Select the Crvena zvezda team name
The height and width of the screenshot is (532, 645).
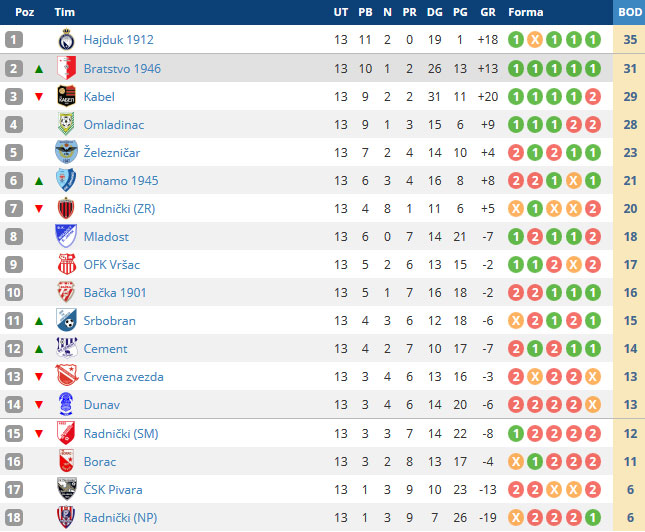click(x=123, y=377)
